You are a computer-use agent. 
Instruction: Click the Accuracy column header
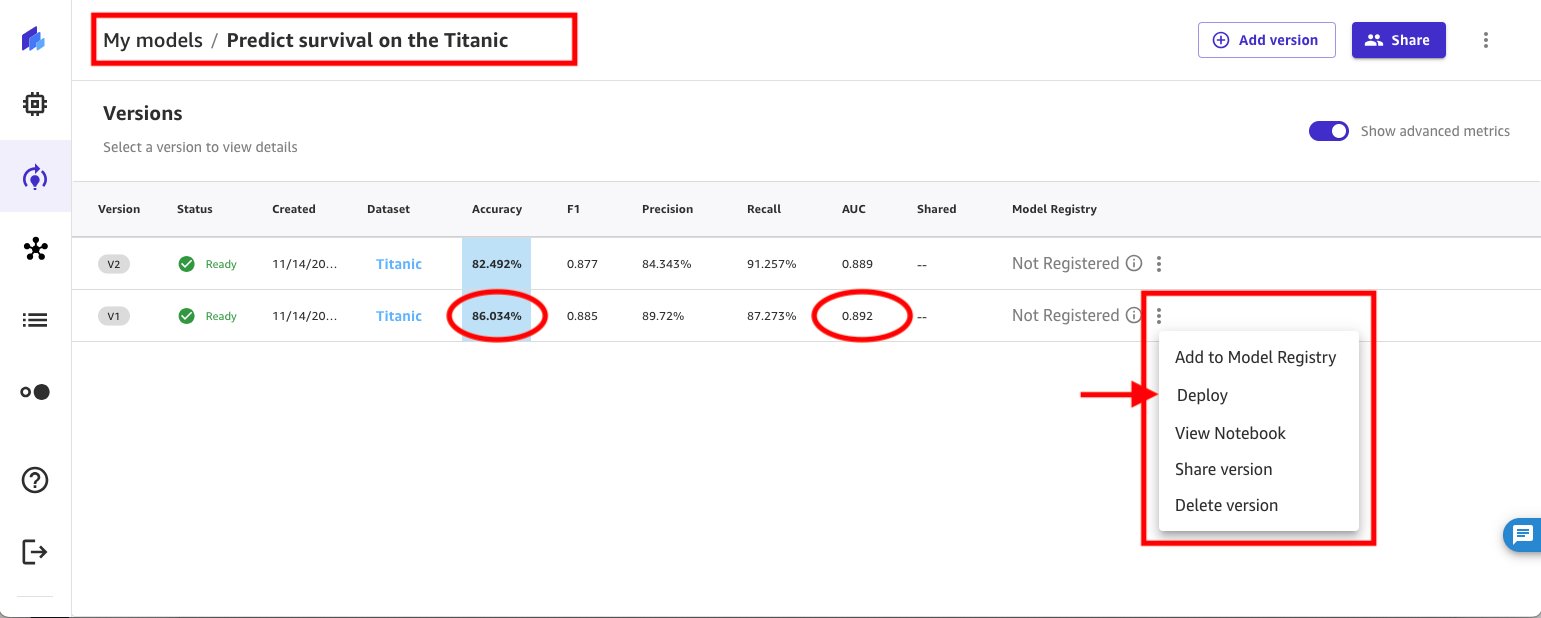(497, 209)
